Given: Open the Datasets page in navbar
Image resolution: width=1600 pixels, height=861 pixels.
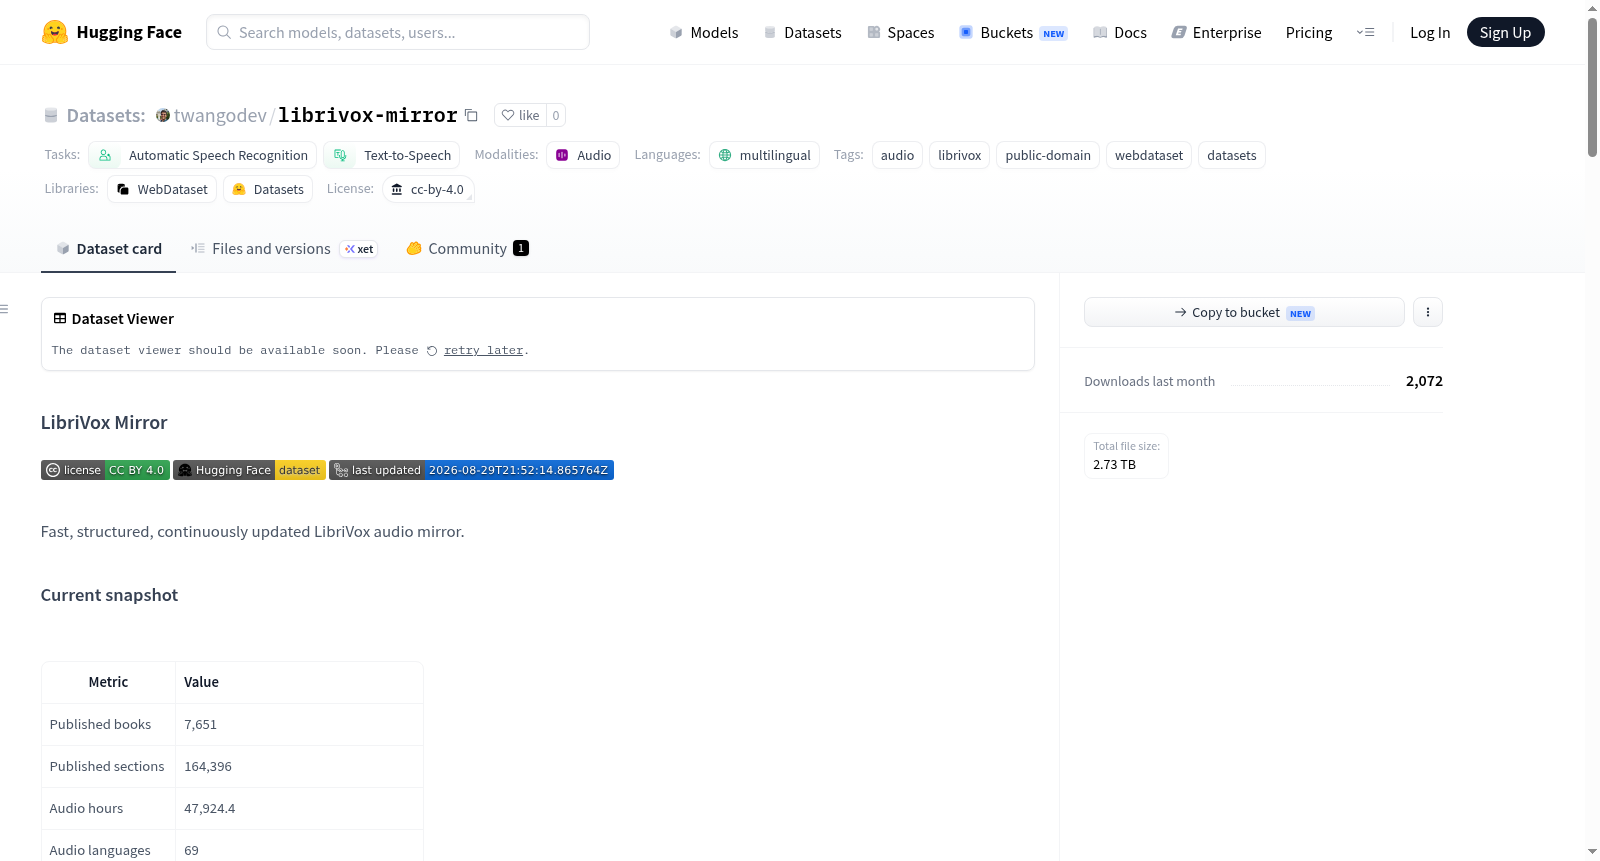Looking at the screenshot, I should 803,32.
